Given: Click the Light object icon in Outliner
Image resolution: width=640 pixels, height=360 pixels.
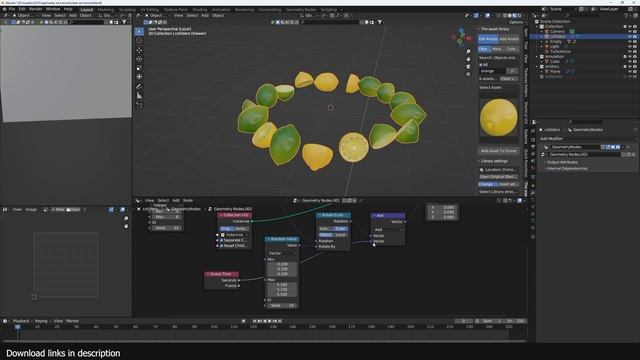Looking at the screenshot, I should tap(547, 47).
